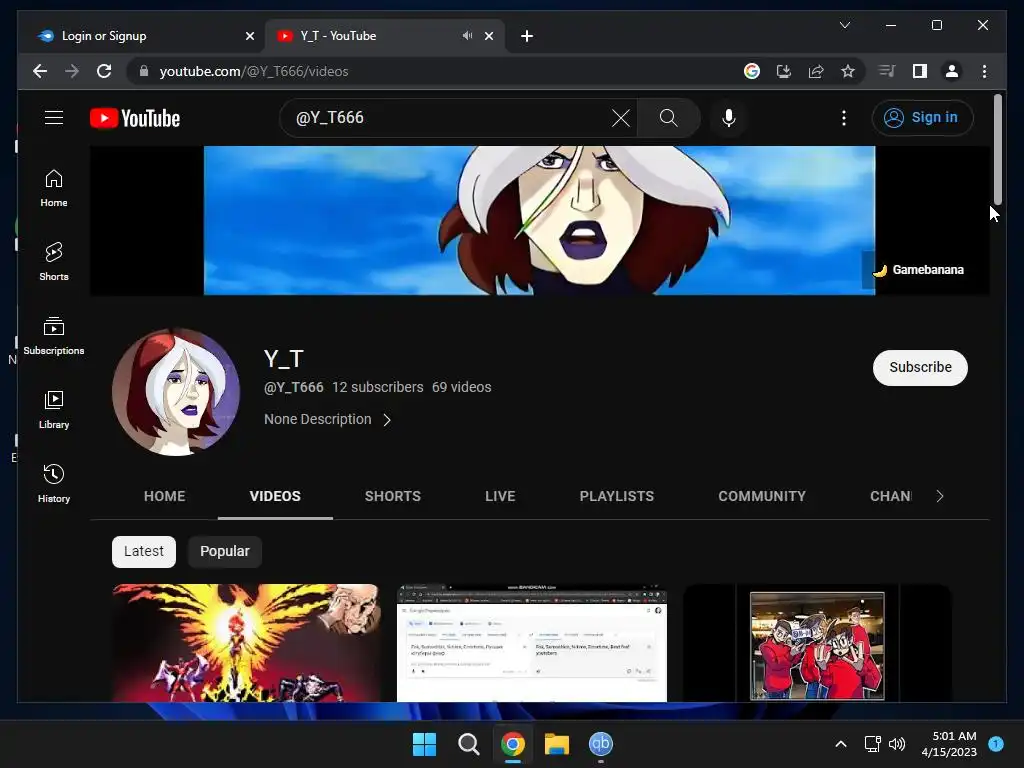Open the tab search dropdown arrow
This screenshot has height=768, width=1024.
point(844,25)
